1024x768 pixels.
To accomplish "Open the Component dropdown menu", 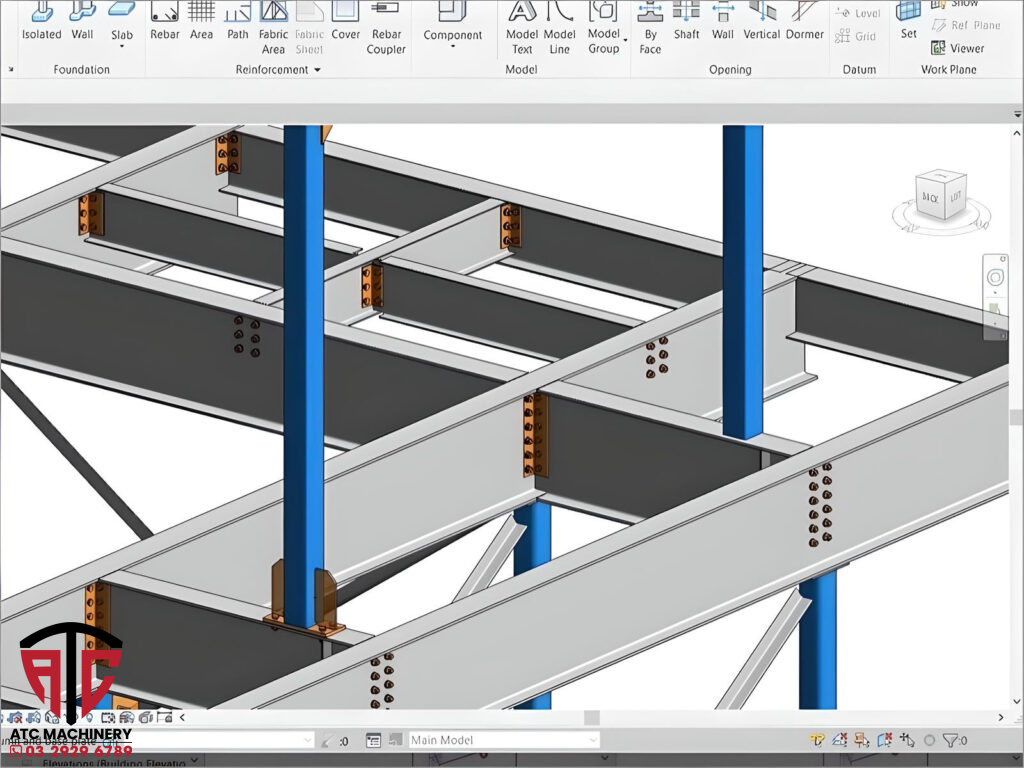I will pyautogui.click(x=452, y=46).
